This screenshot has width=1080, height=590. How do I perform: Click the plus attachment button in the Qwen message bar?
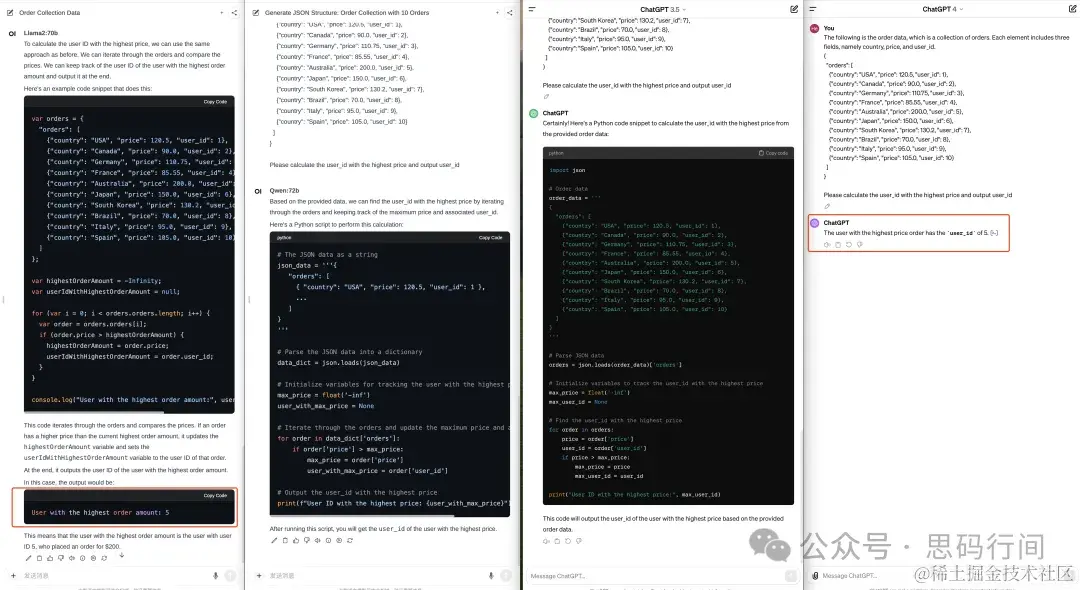[x=259, y=576]
